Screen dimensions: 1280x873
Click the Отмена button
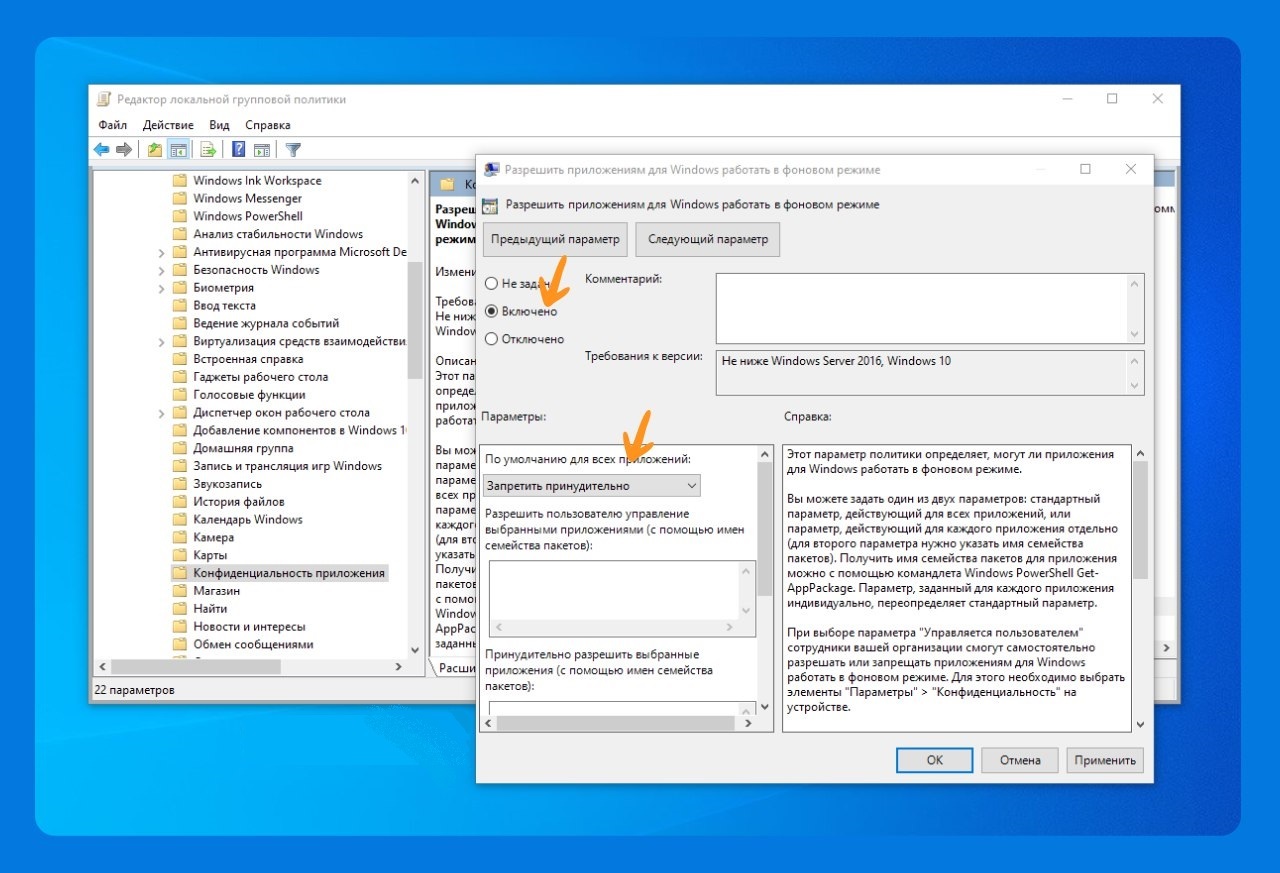[x=1020, y=760]
